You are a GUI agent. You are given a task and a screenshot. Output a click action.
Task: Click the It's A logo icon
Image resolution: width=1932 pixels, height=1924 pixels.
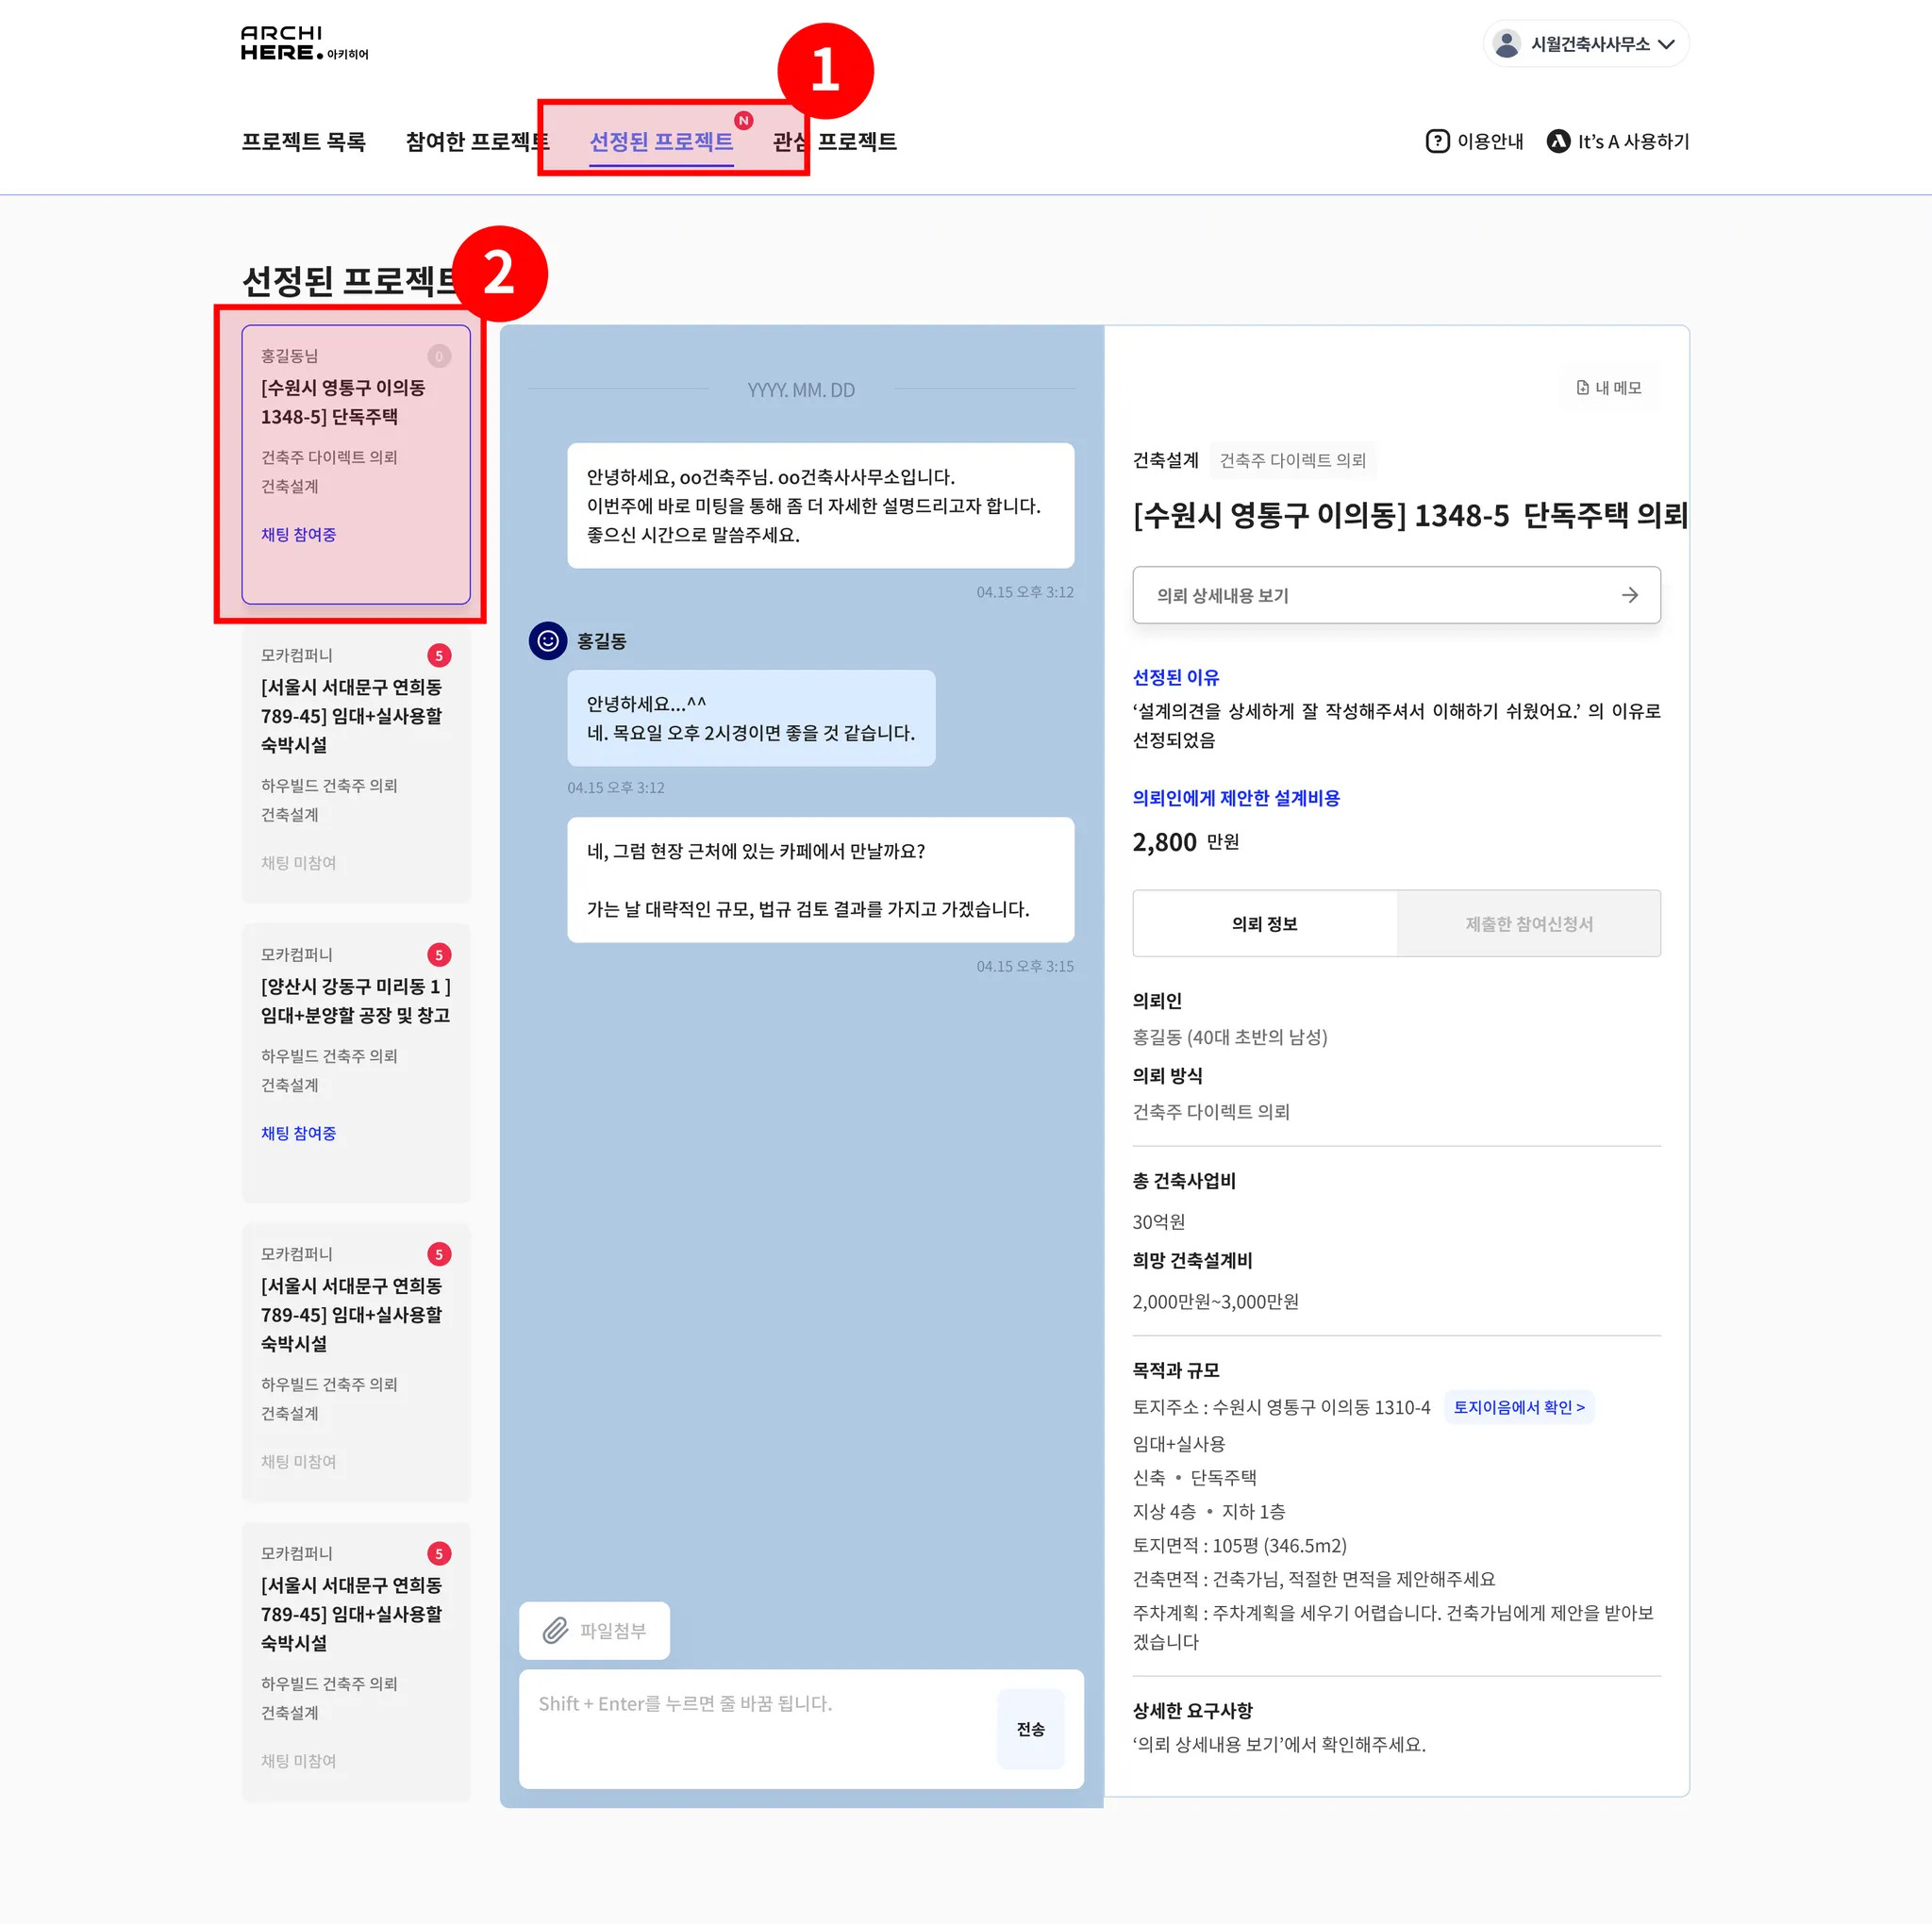click(1558, 141)
